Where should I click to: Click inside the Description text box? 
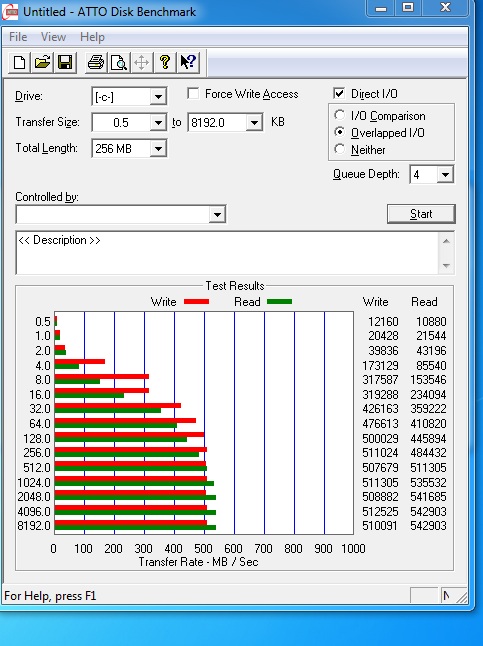click(227, 253)
